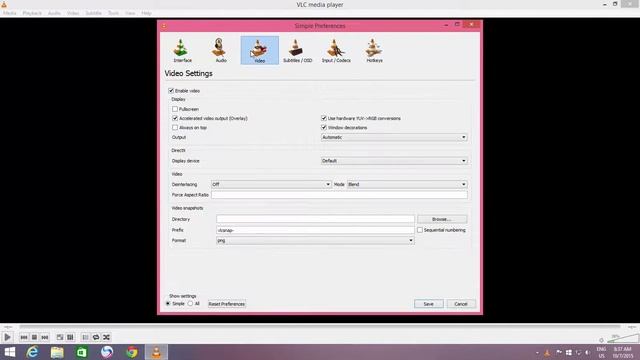Click the Force Aspect Ratio field
The height and width of the screenshot is (360, 640).
pyautogui.click(x=340, y=195)
